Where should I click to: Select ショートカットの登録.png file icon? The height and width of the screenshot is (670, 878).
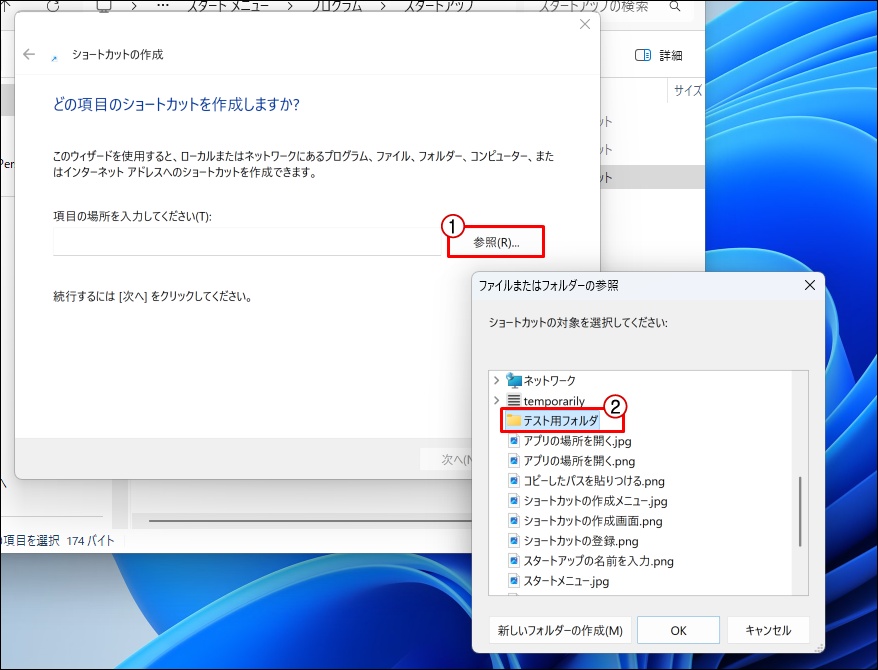pyautogui.click(x=514, y=541)
